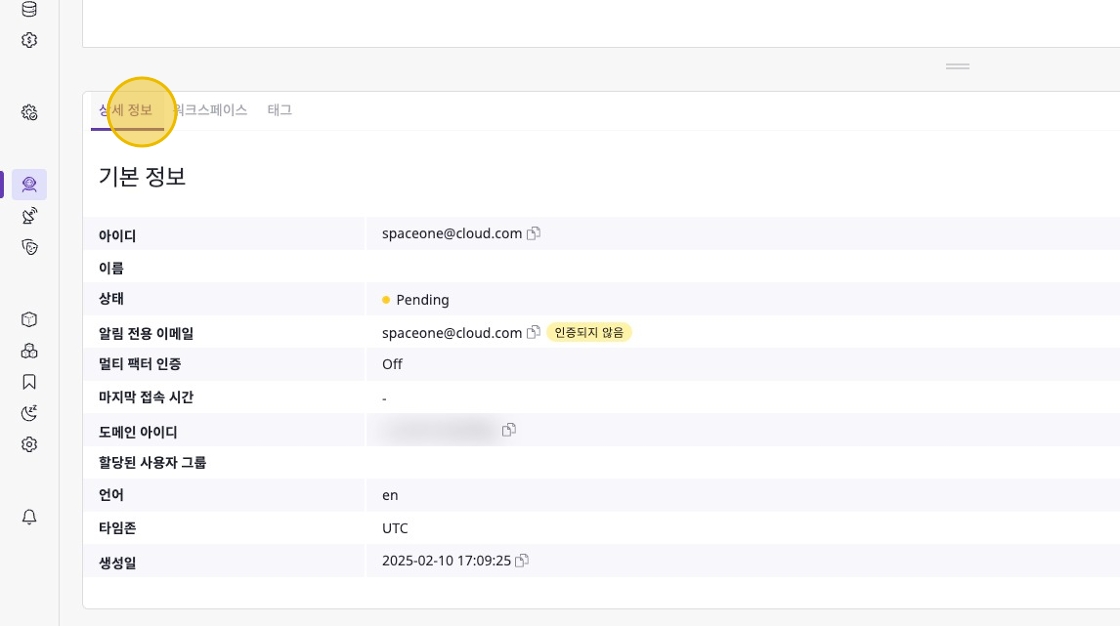Click the database icon in the sidebar
Image resolution: width=1120 pixels, height=626 pixels.
pos(29,10)
